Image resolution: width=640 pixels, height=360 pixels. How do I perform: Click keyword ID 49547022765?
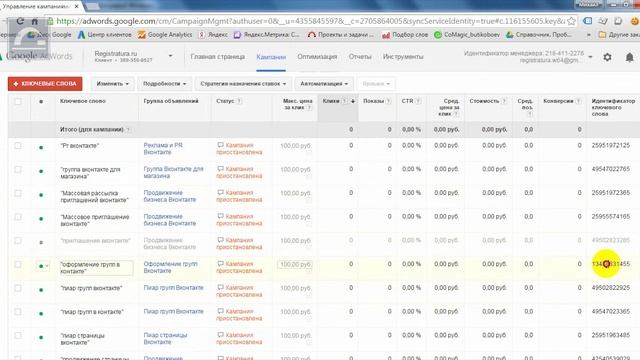pos(611,169)
